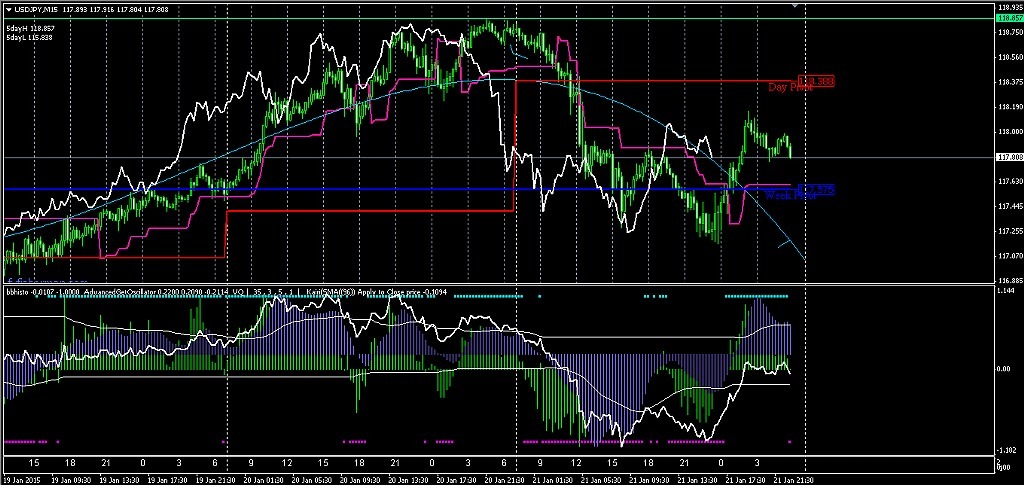Image resolution: width=1024 pixels, height=485 pixels.
Task: Click the 118.375 price scale value
Action: (x=1010, y=82)
